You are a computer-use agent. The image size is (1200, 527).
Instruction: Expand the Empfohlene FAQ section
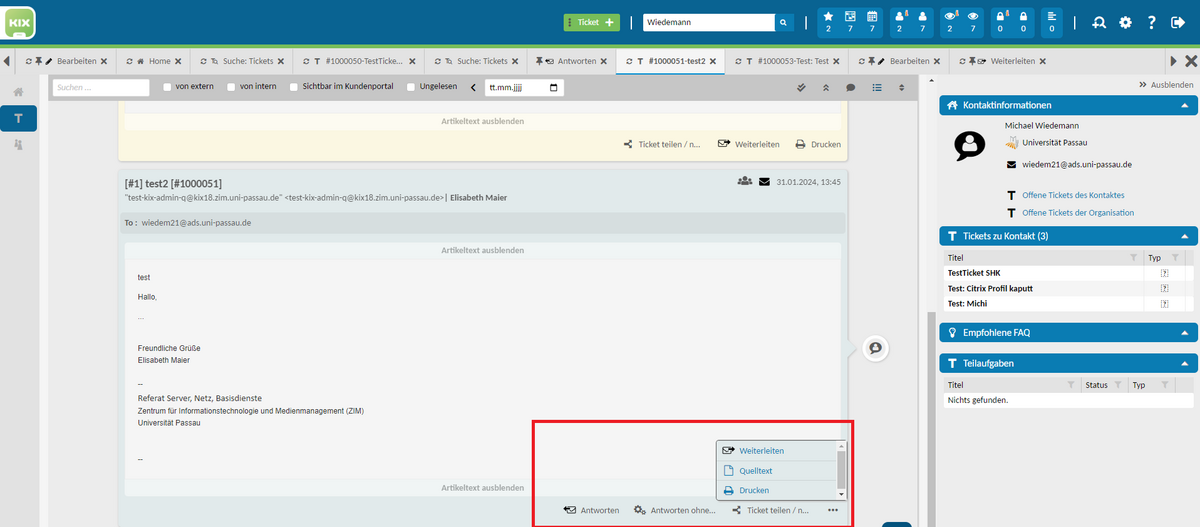pyautogui.click(x=1184, y=332)
